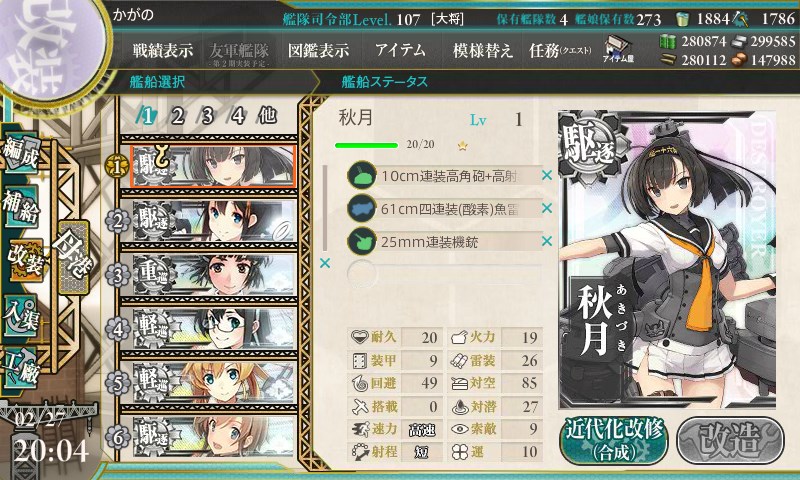Viewport: 800px width, 480px height.
Task: Click the 近代化改修 (合成) button
Action: tap(614, 440)
